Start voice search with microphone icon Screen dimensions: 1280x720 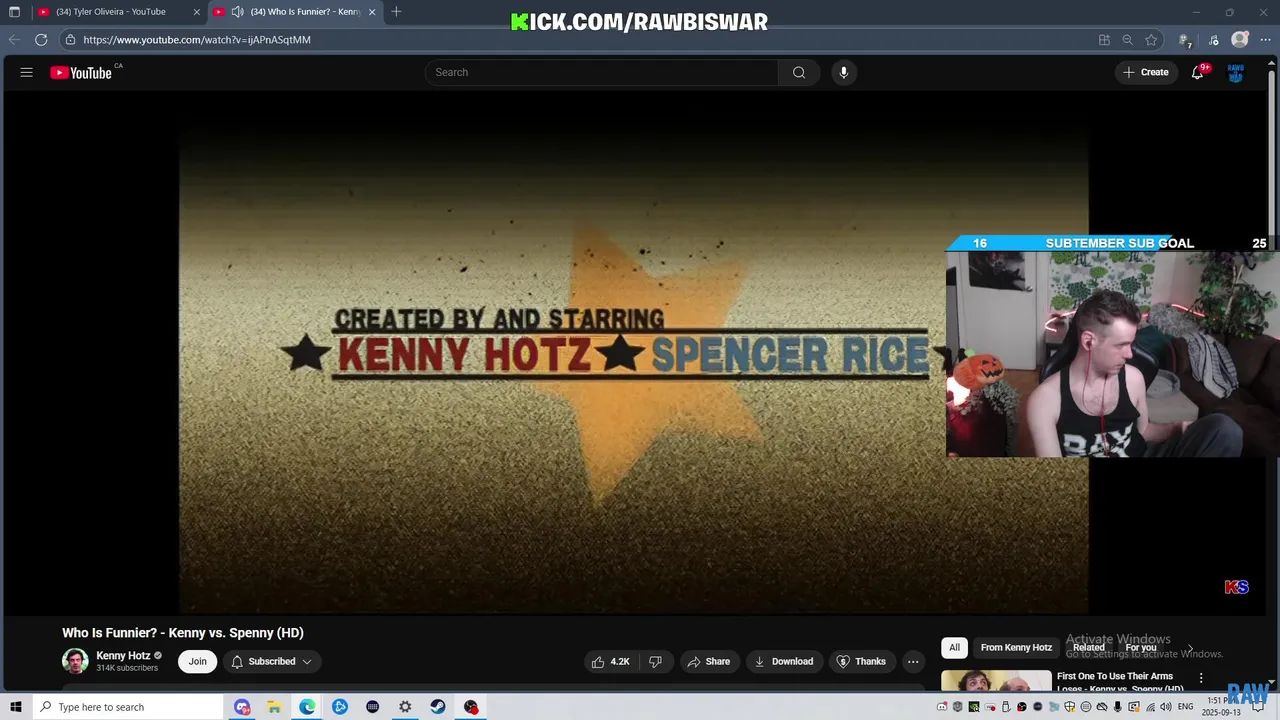[844, 72]
